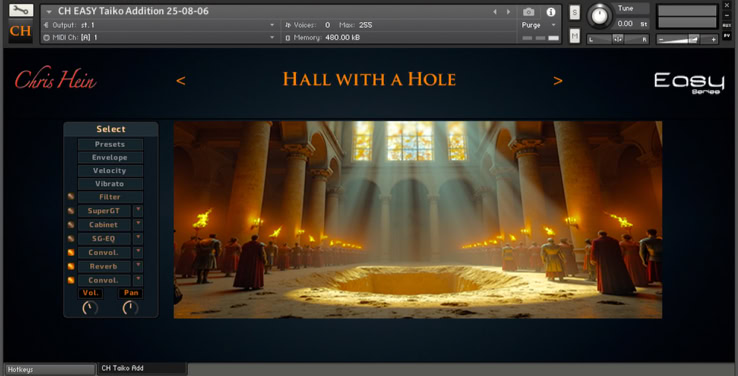
Task: Go to next preset with orange > arrow
Action: click(558, 81)
